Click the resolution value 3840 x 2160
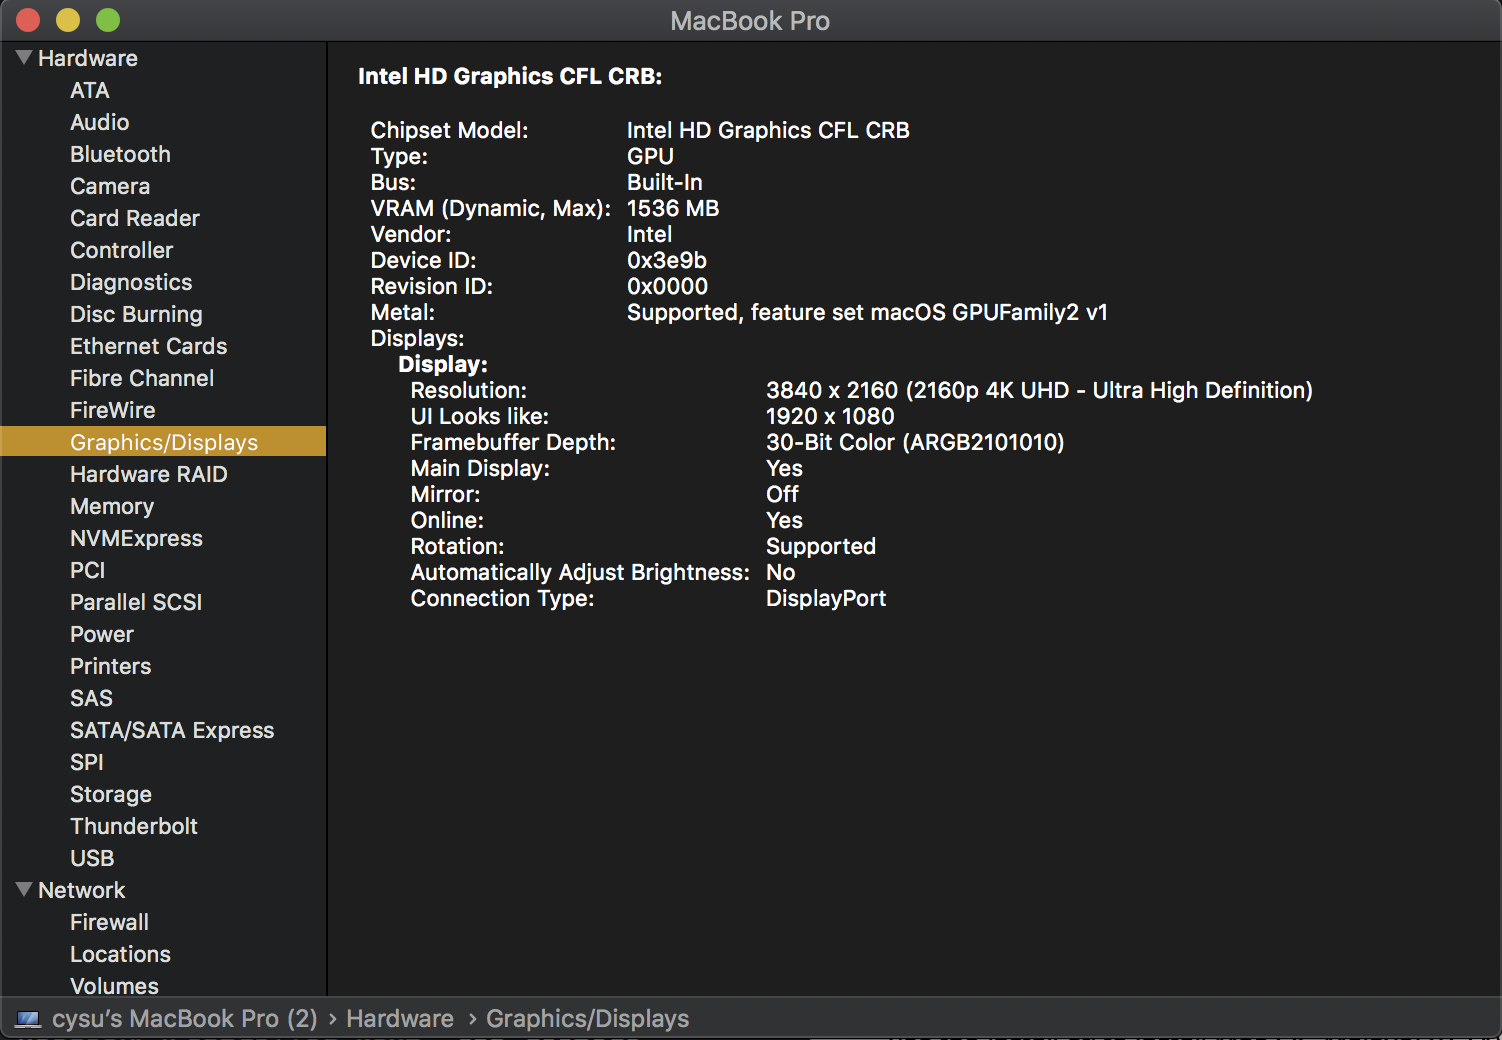 [1039, 390]
